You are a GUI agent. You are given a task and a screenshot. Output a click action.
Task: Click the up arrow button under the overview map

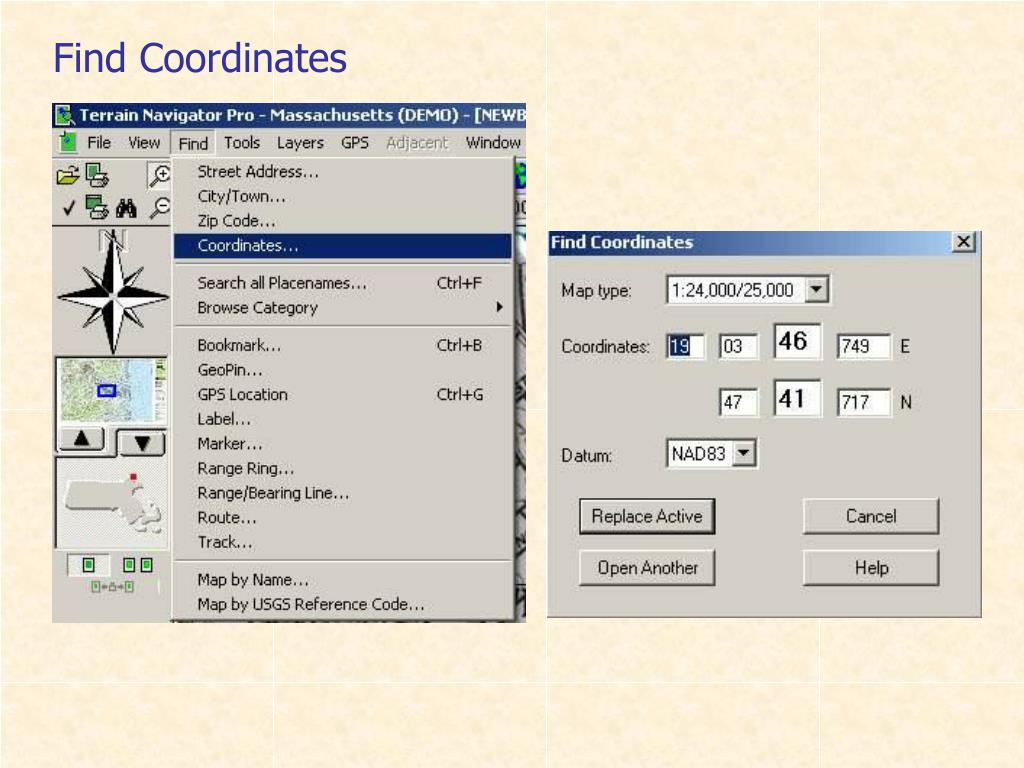pyautogui.click(x=81, y=440)
